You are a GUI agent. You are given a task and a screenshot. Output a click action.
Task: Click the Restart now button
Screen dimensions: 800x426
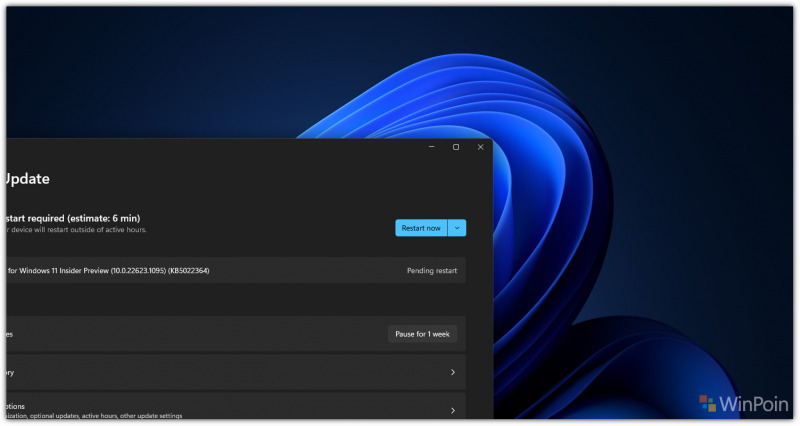pos(421,228)
